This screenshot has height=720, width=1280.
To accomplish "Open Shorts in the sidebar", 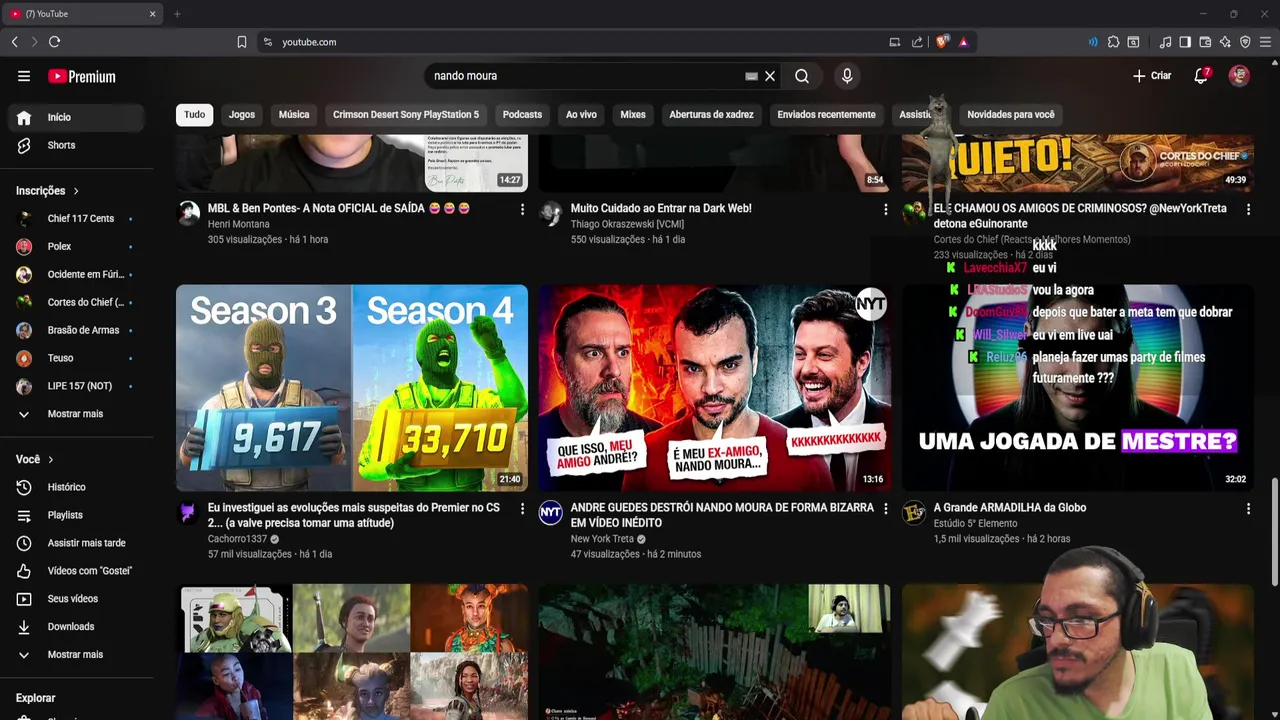I will click(76, 145).
